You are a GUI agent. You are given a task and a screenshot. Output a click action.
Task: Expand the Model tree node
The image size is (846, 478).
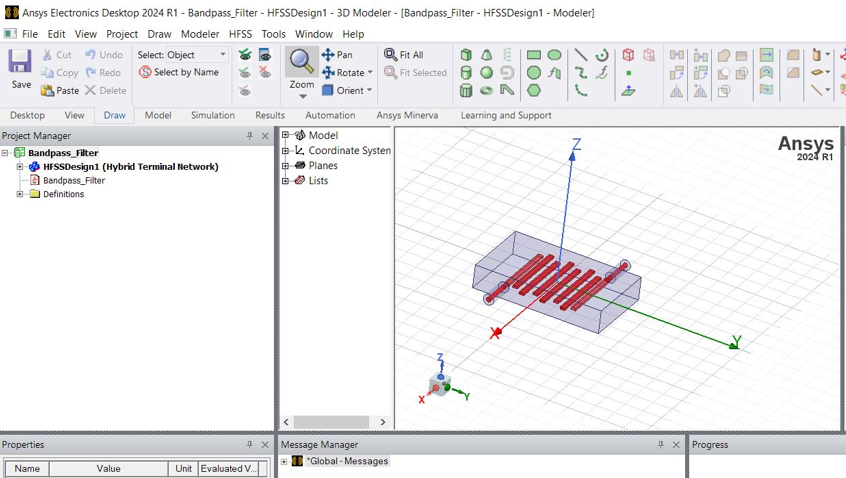tap(285, 135)
